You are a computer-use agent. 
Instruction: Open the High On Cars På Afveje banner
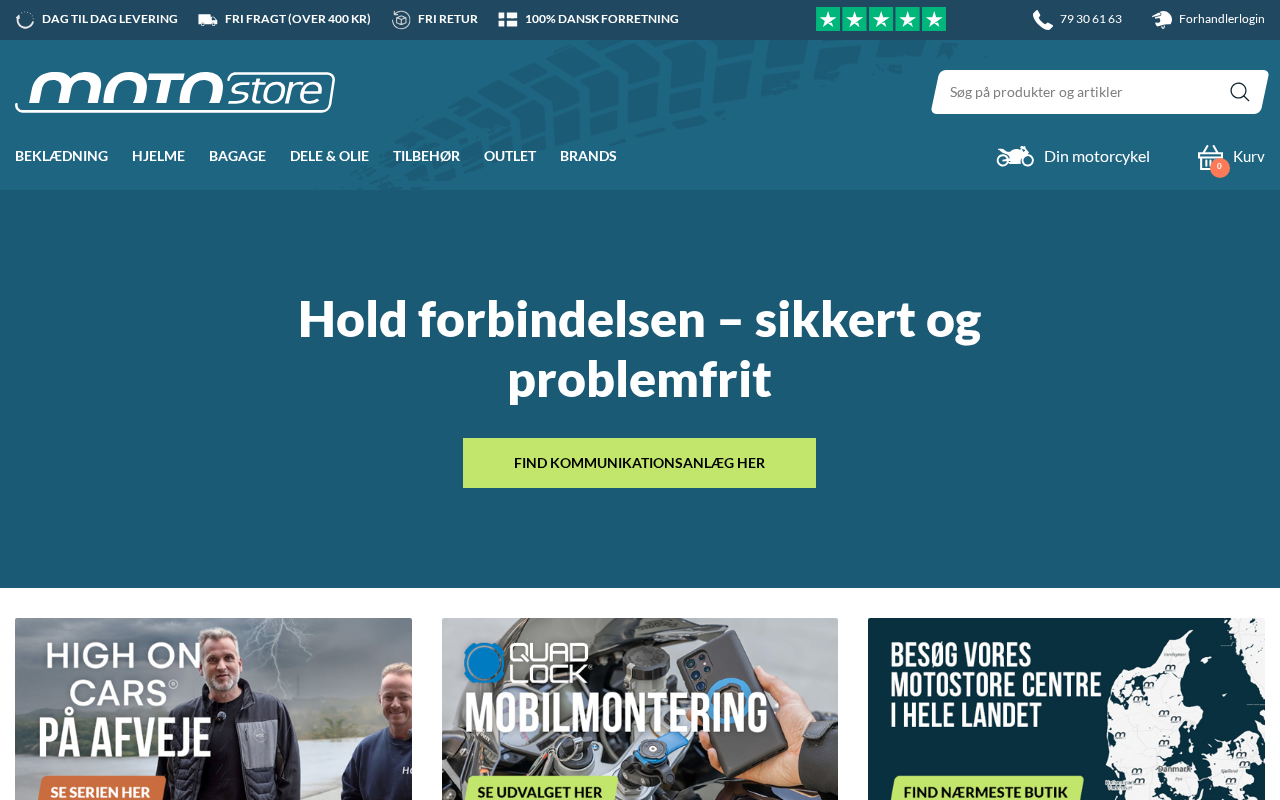coord(213,709)
